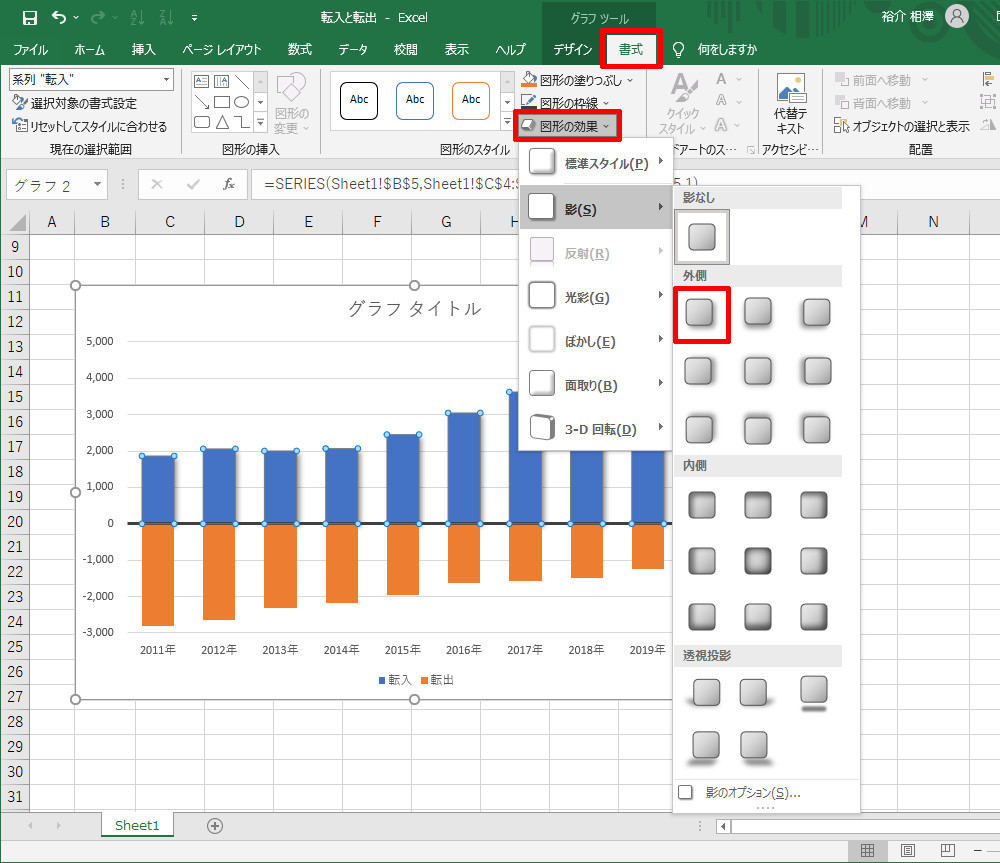Image resolution: width=1000 pixels, height=863 pixels.
Task: Switch to the 挿入 ribbon tab
Action: [x=143, y=49]
